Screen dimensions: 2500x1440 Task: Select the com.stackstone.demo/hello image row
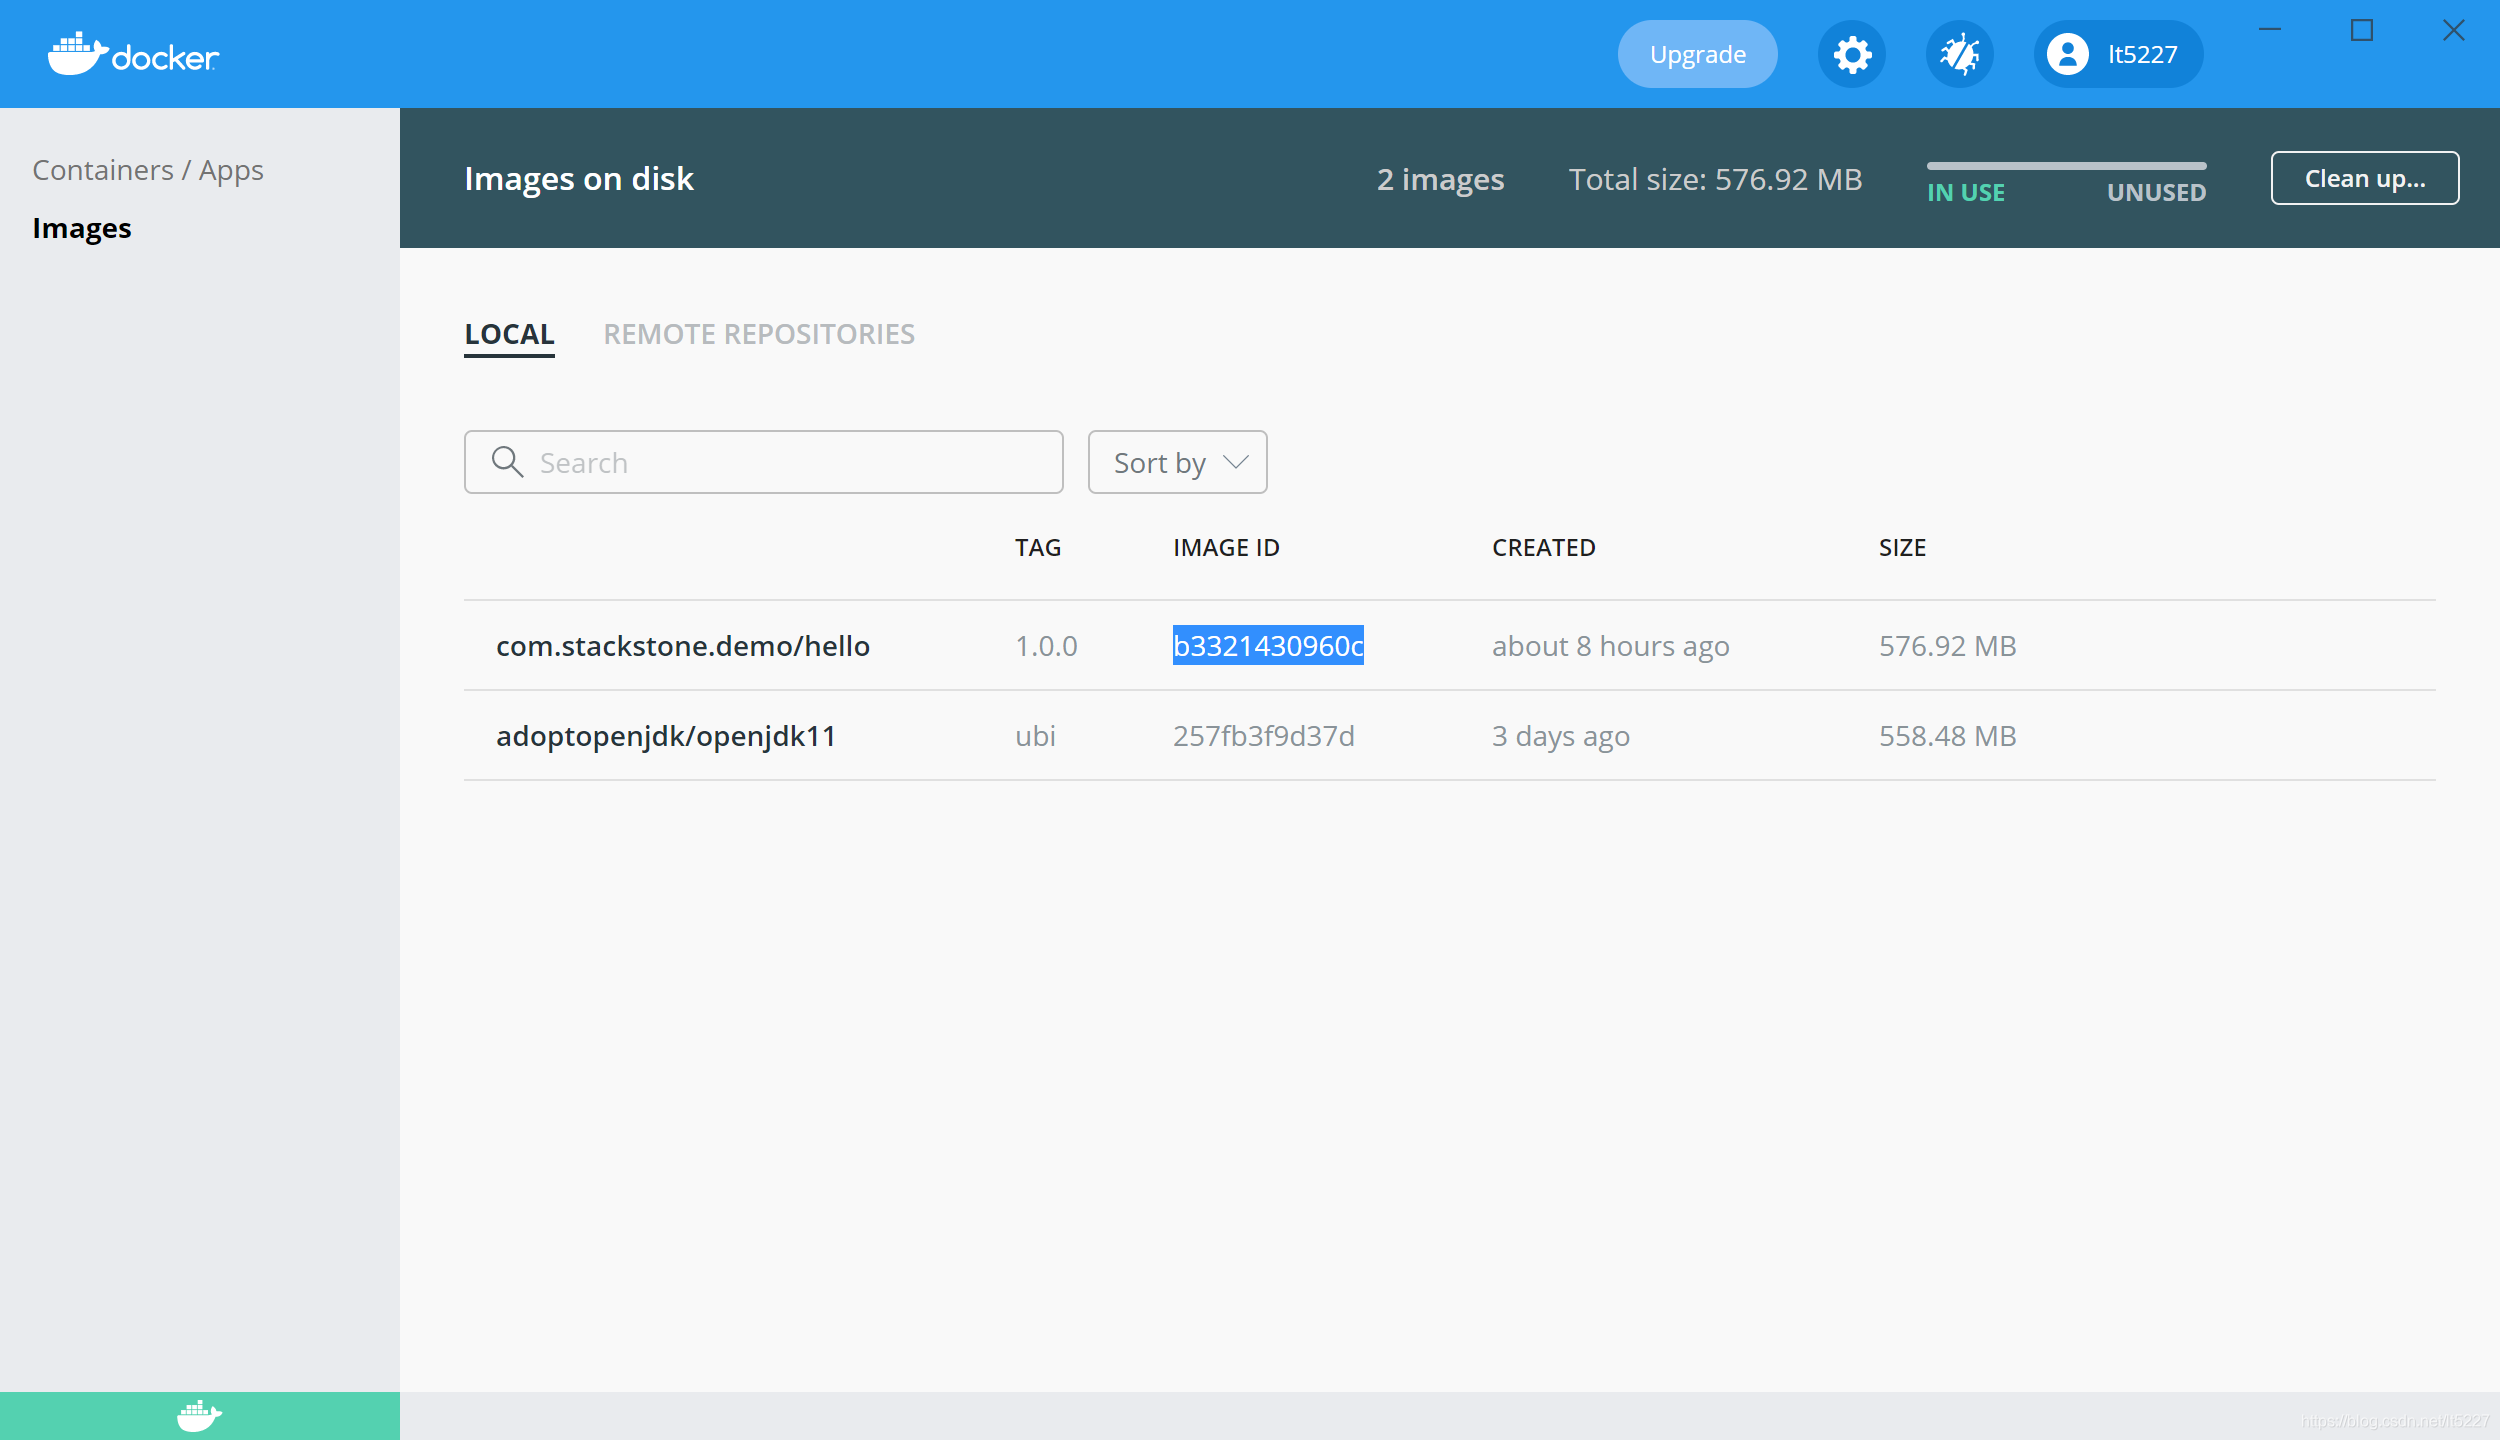[x=1450, y=646]
